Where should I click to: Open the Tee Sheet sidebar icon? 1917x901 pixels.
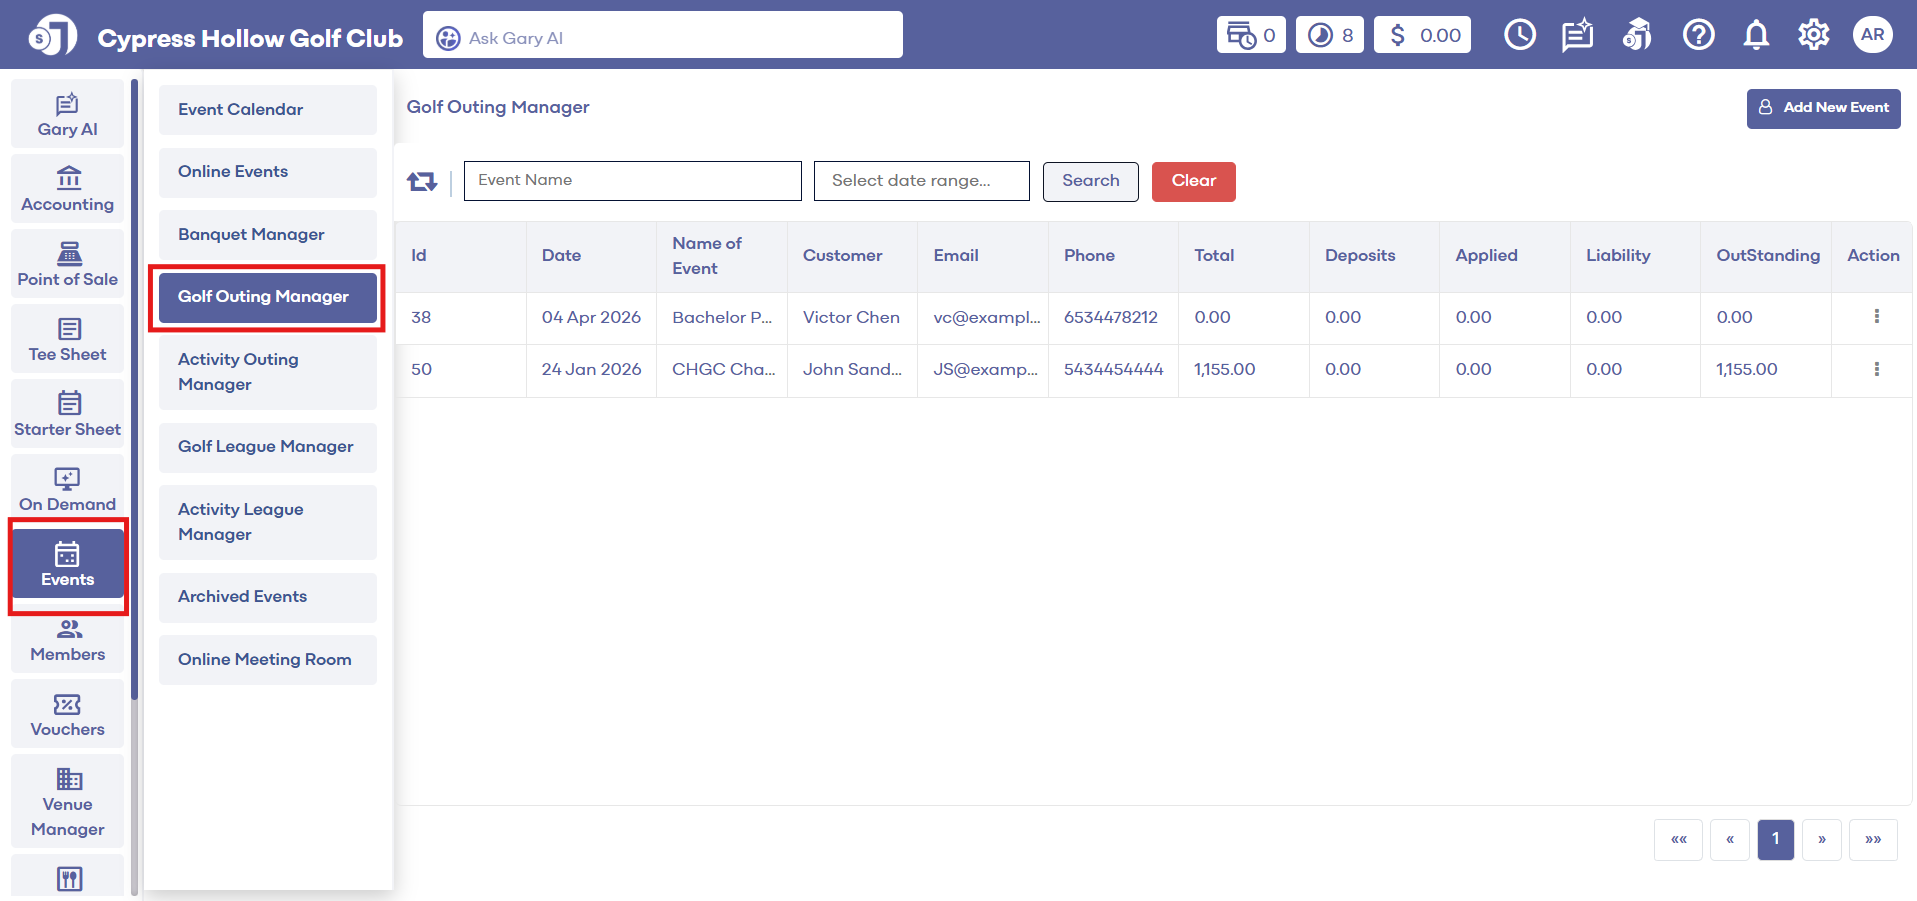click(x=68, y=340)
